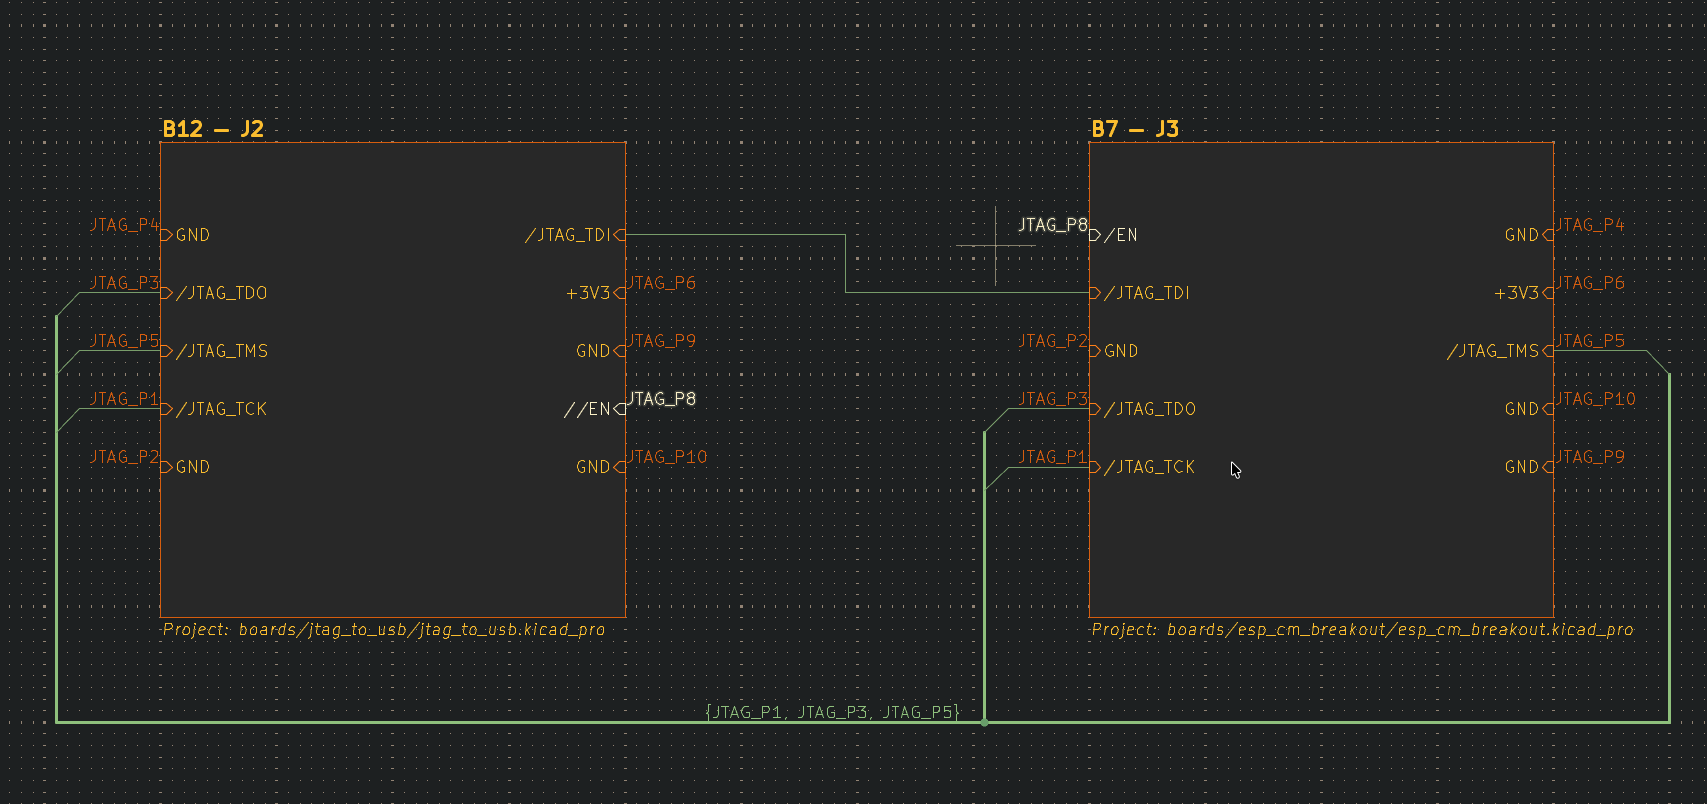Click label JTAG_P6 right of sheet B12

coord(661,283)
